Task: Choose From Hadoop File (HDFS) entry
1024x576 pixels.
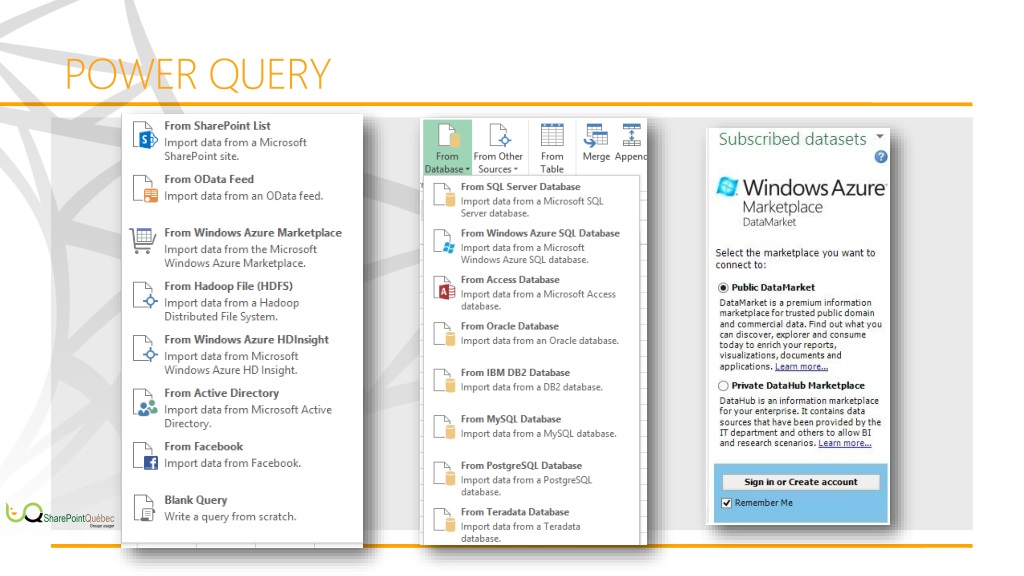Action: pyautogui.click(x=242, y=300)
